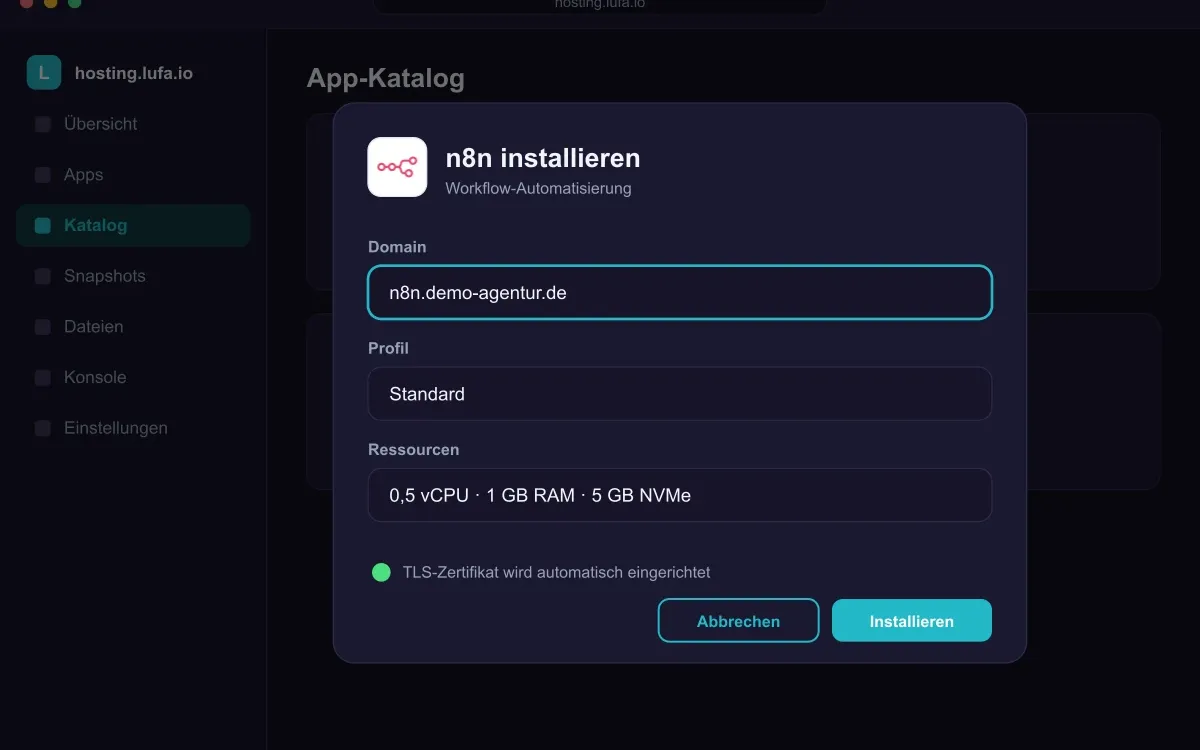Image resolution: width=1200 pixels, height=750 pixels.
Task: Open Einstellungen in the sidebar
Action: (x=133, y=428)
